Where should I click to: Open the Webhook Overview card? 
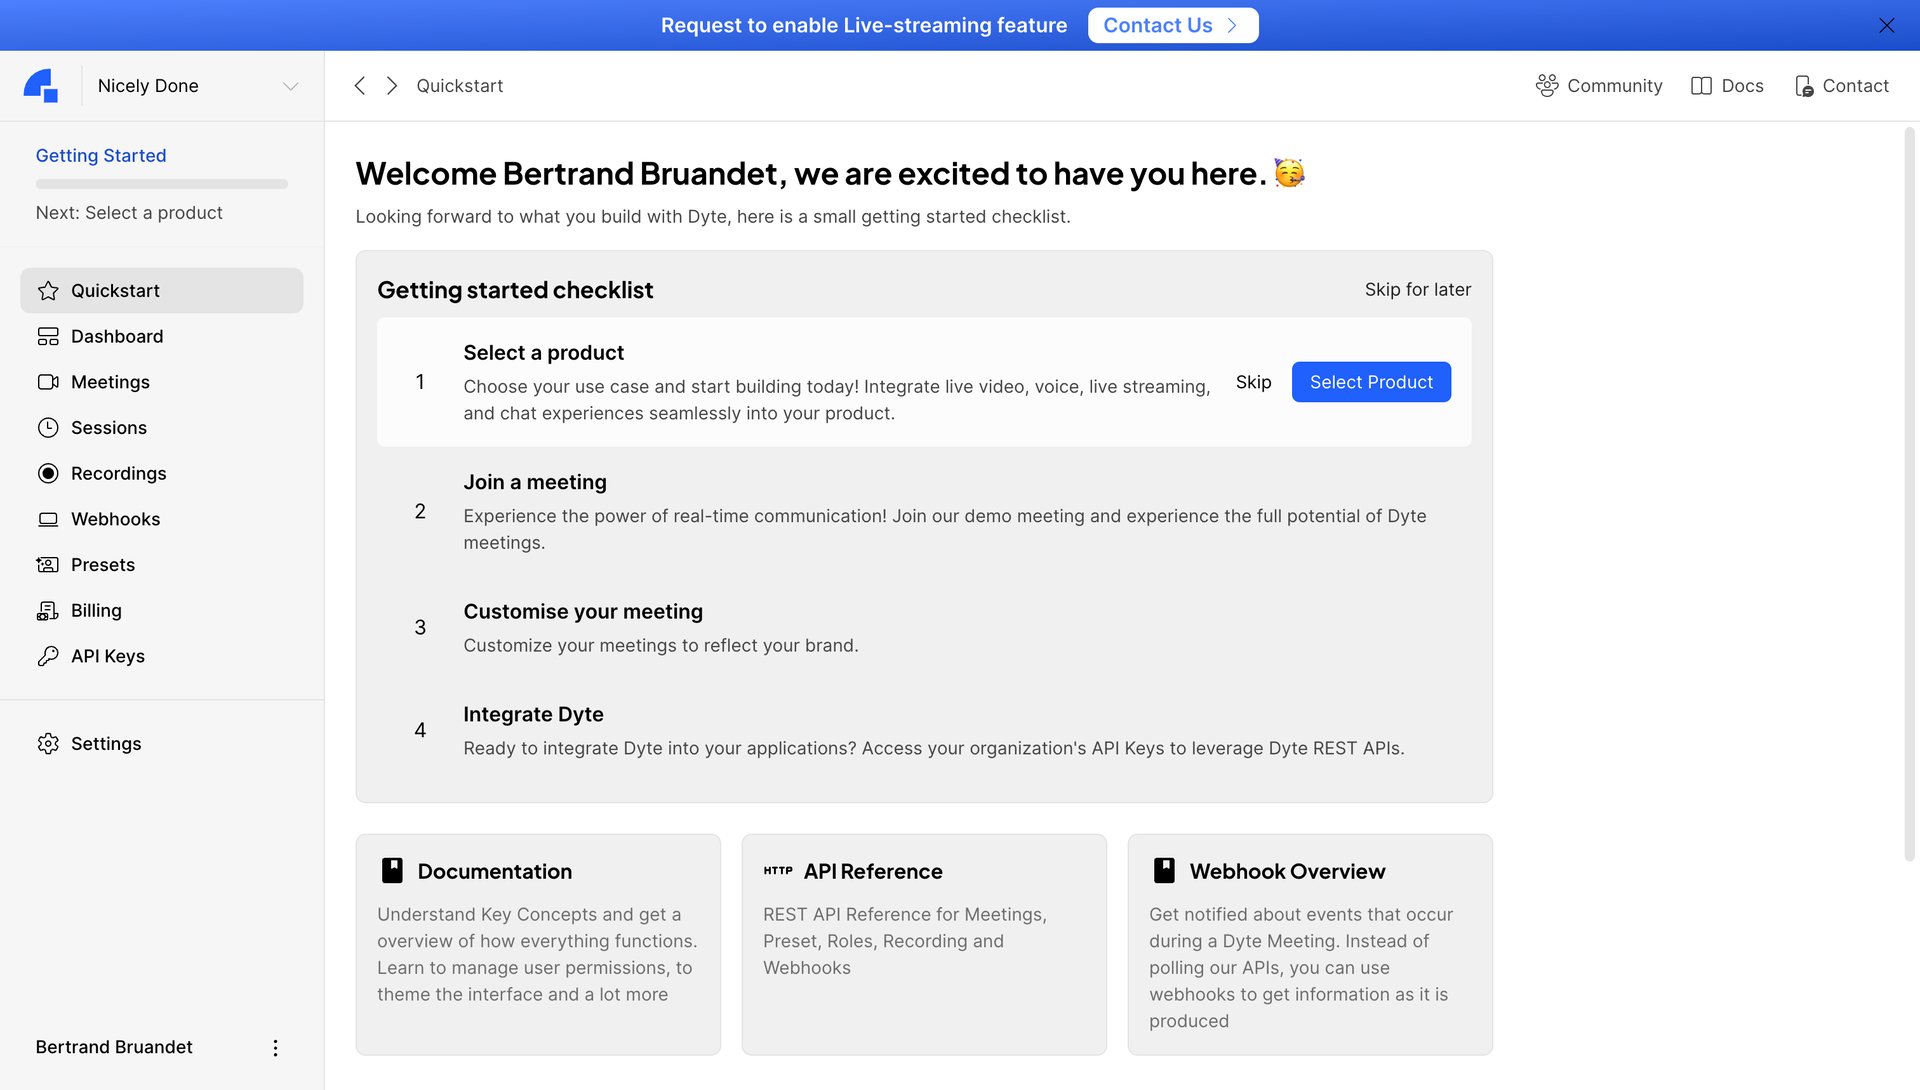[1309, 944]
